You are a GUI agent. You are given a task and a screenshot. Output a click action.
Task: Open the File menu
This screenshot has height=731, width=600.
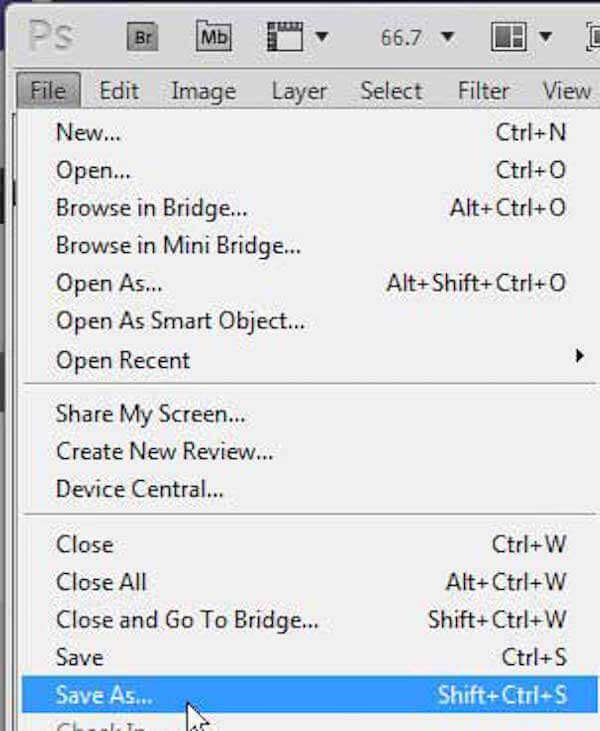pyautogui.click(x=48, y=90)
